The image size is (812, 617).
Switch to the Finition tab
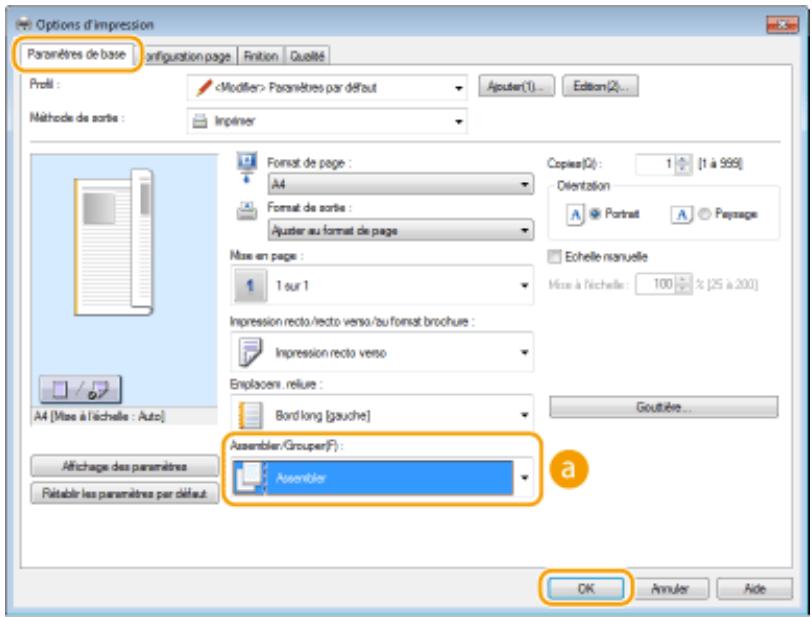(261, 56)
